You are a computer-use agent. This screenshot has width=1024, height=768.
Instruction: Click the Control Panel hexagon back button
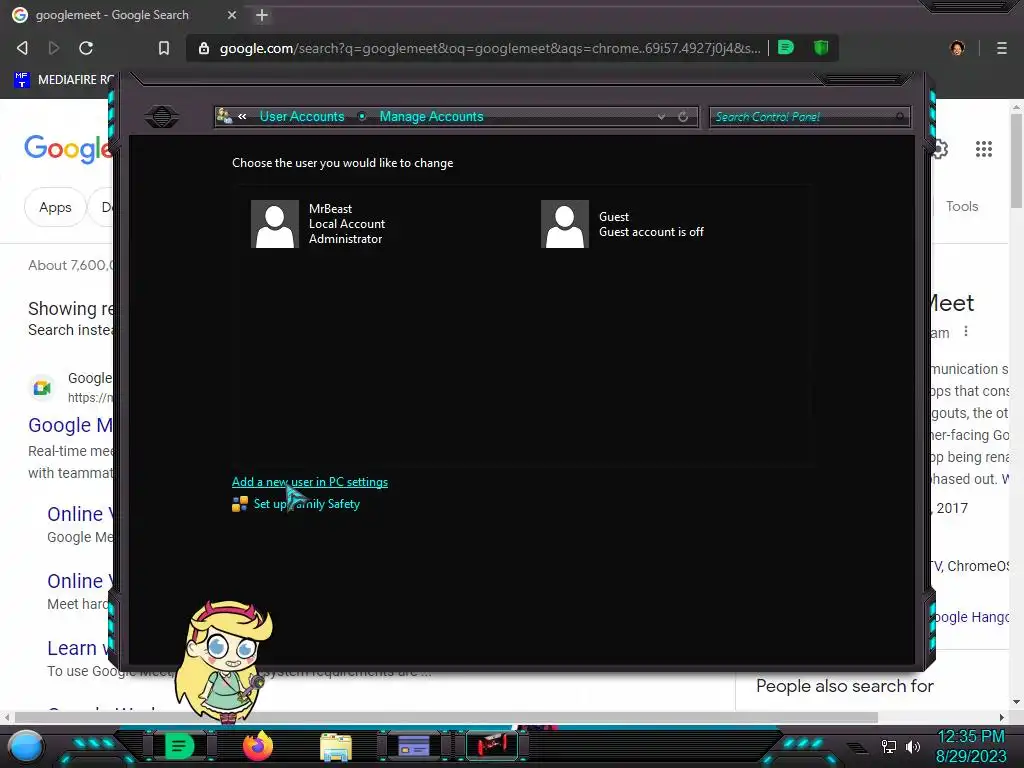(x=162, y=117)
